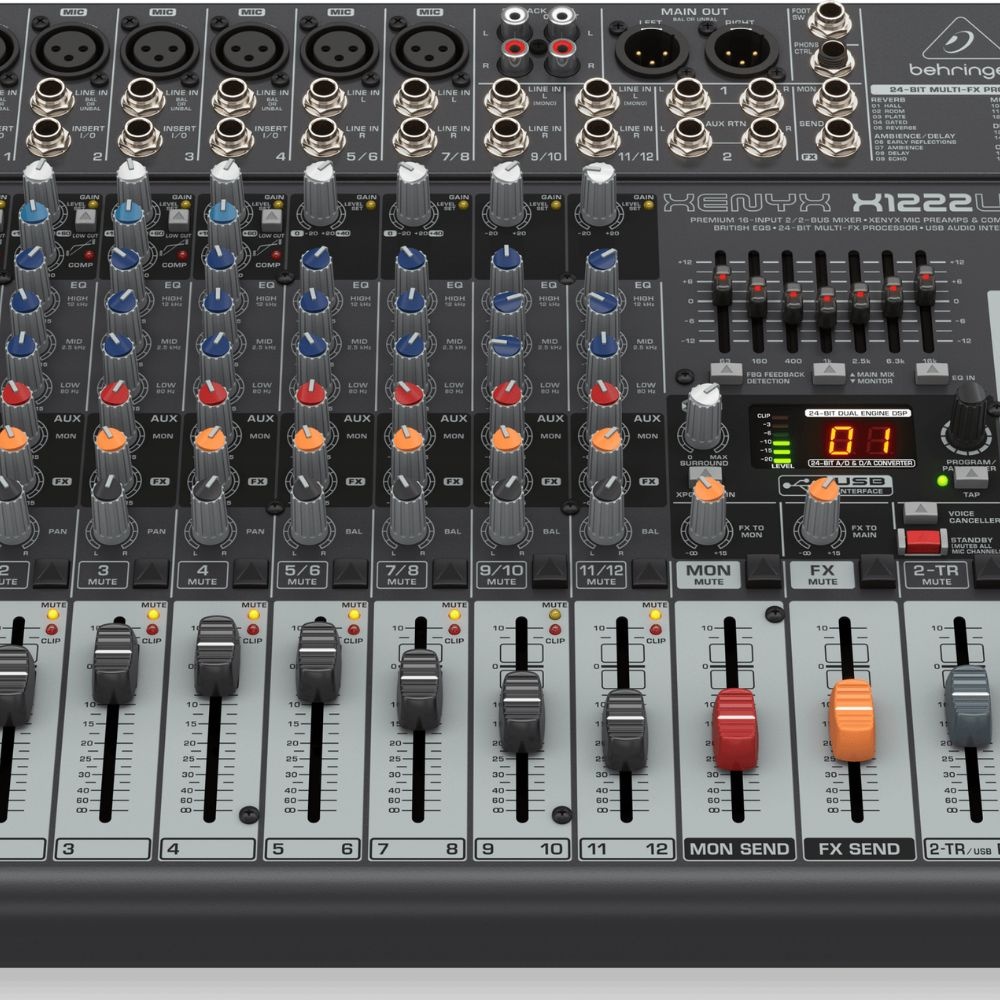
Task: Mute the FX send bus
Action: click(x=878, y=570)
